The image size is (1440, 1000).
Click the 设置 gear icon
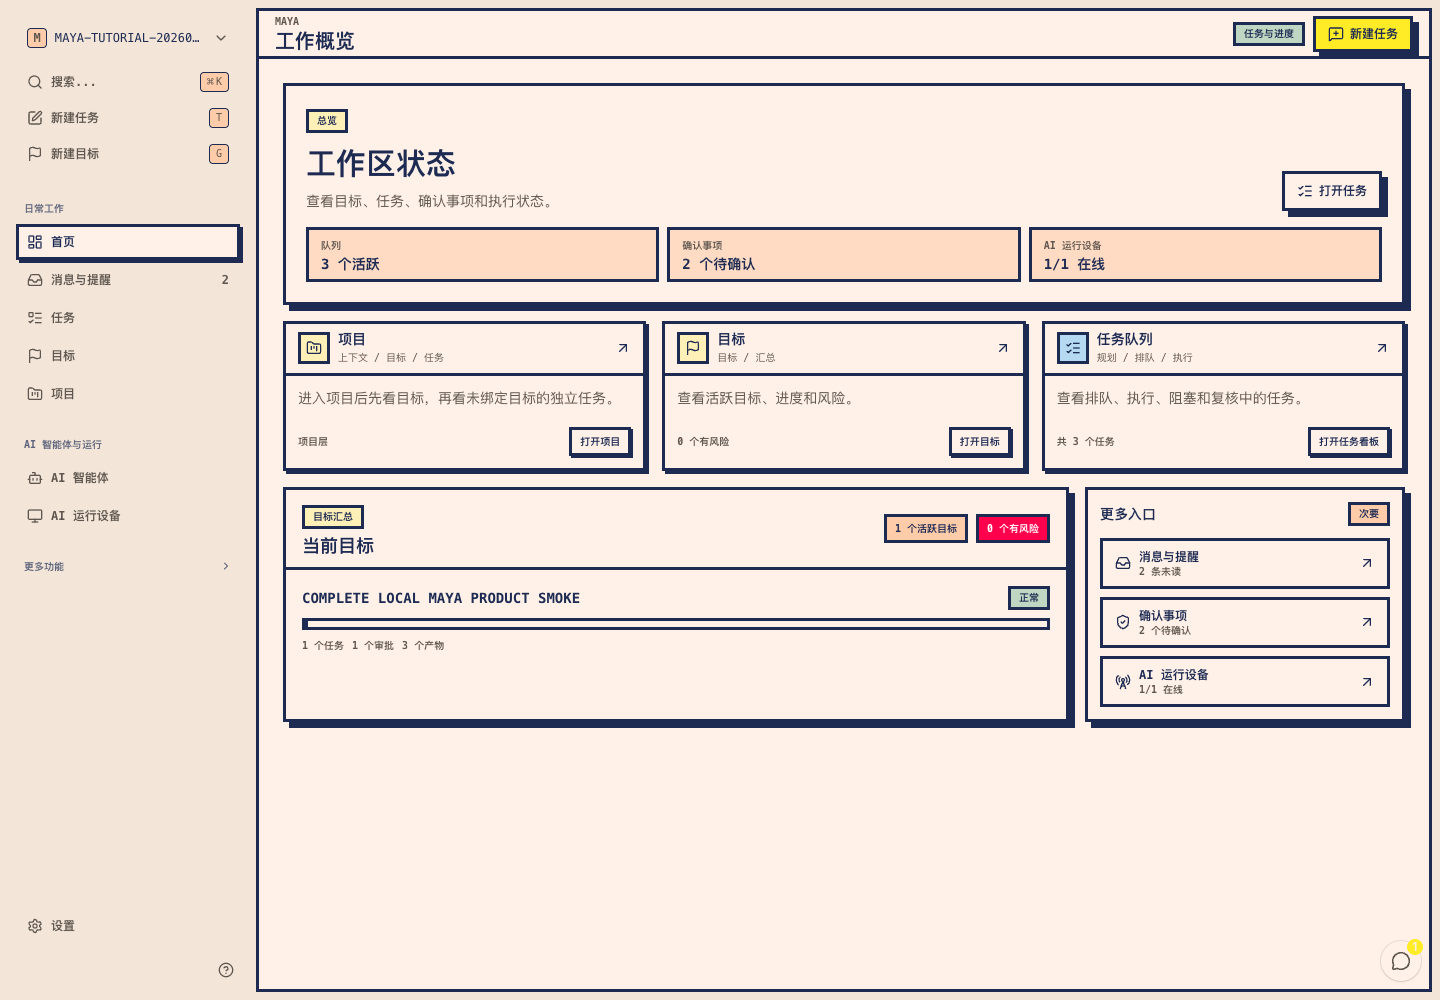click(35, 926)
